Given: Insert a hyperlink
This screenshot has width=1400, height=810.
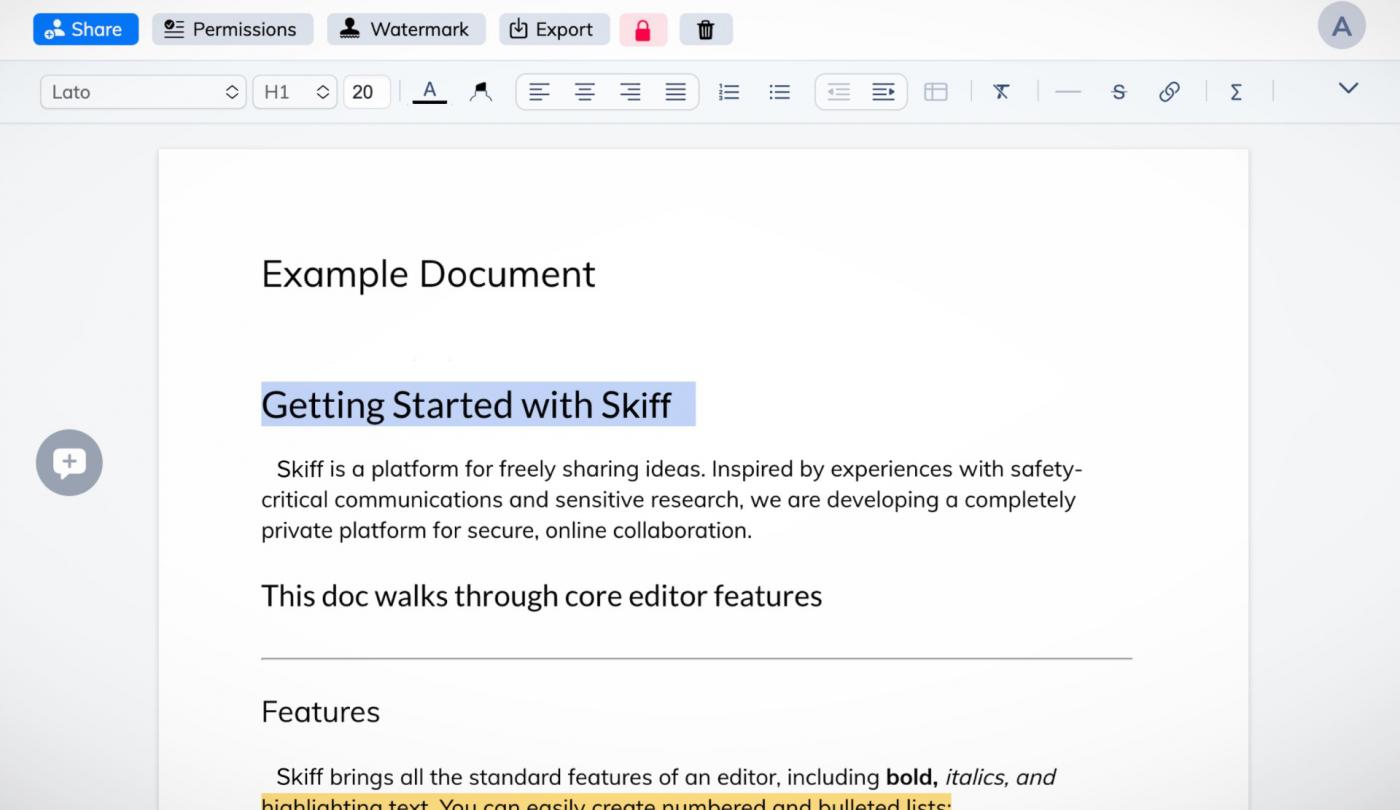Looking at the screenshot, I should coord(1169,92).
